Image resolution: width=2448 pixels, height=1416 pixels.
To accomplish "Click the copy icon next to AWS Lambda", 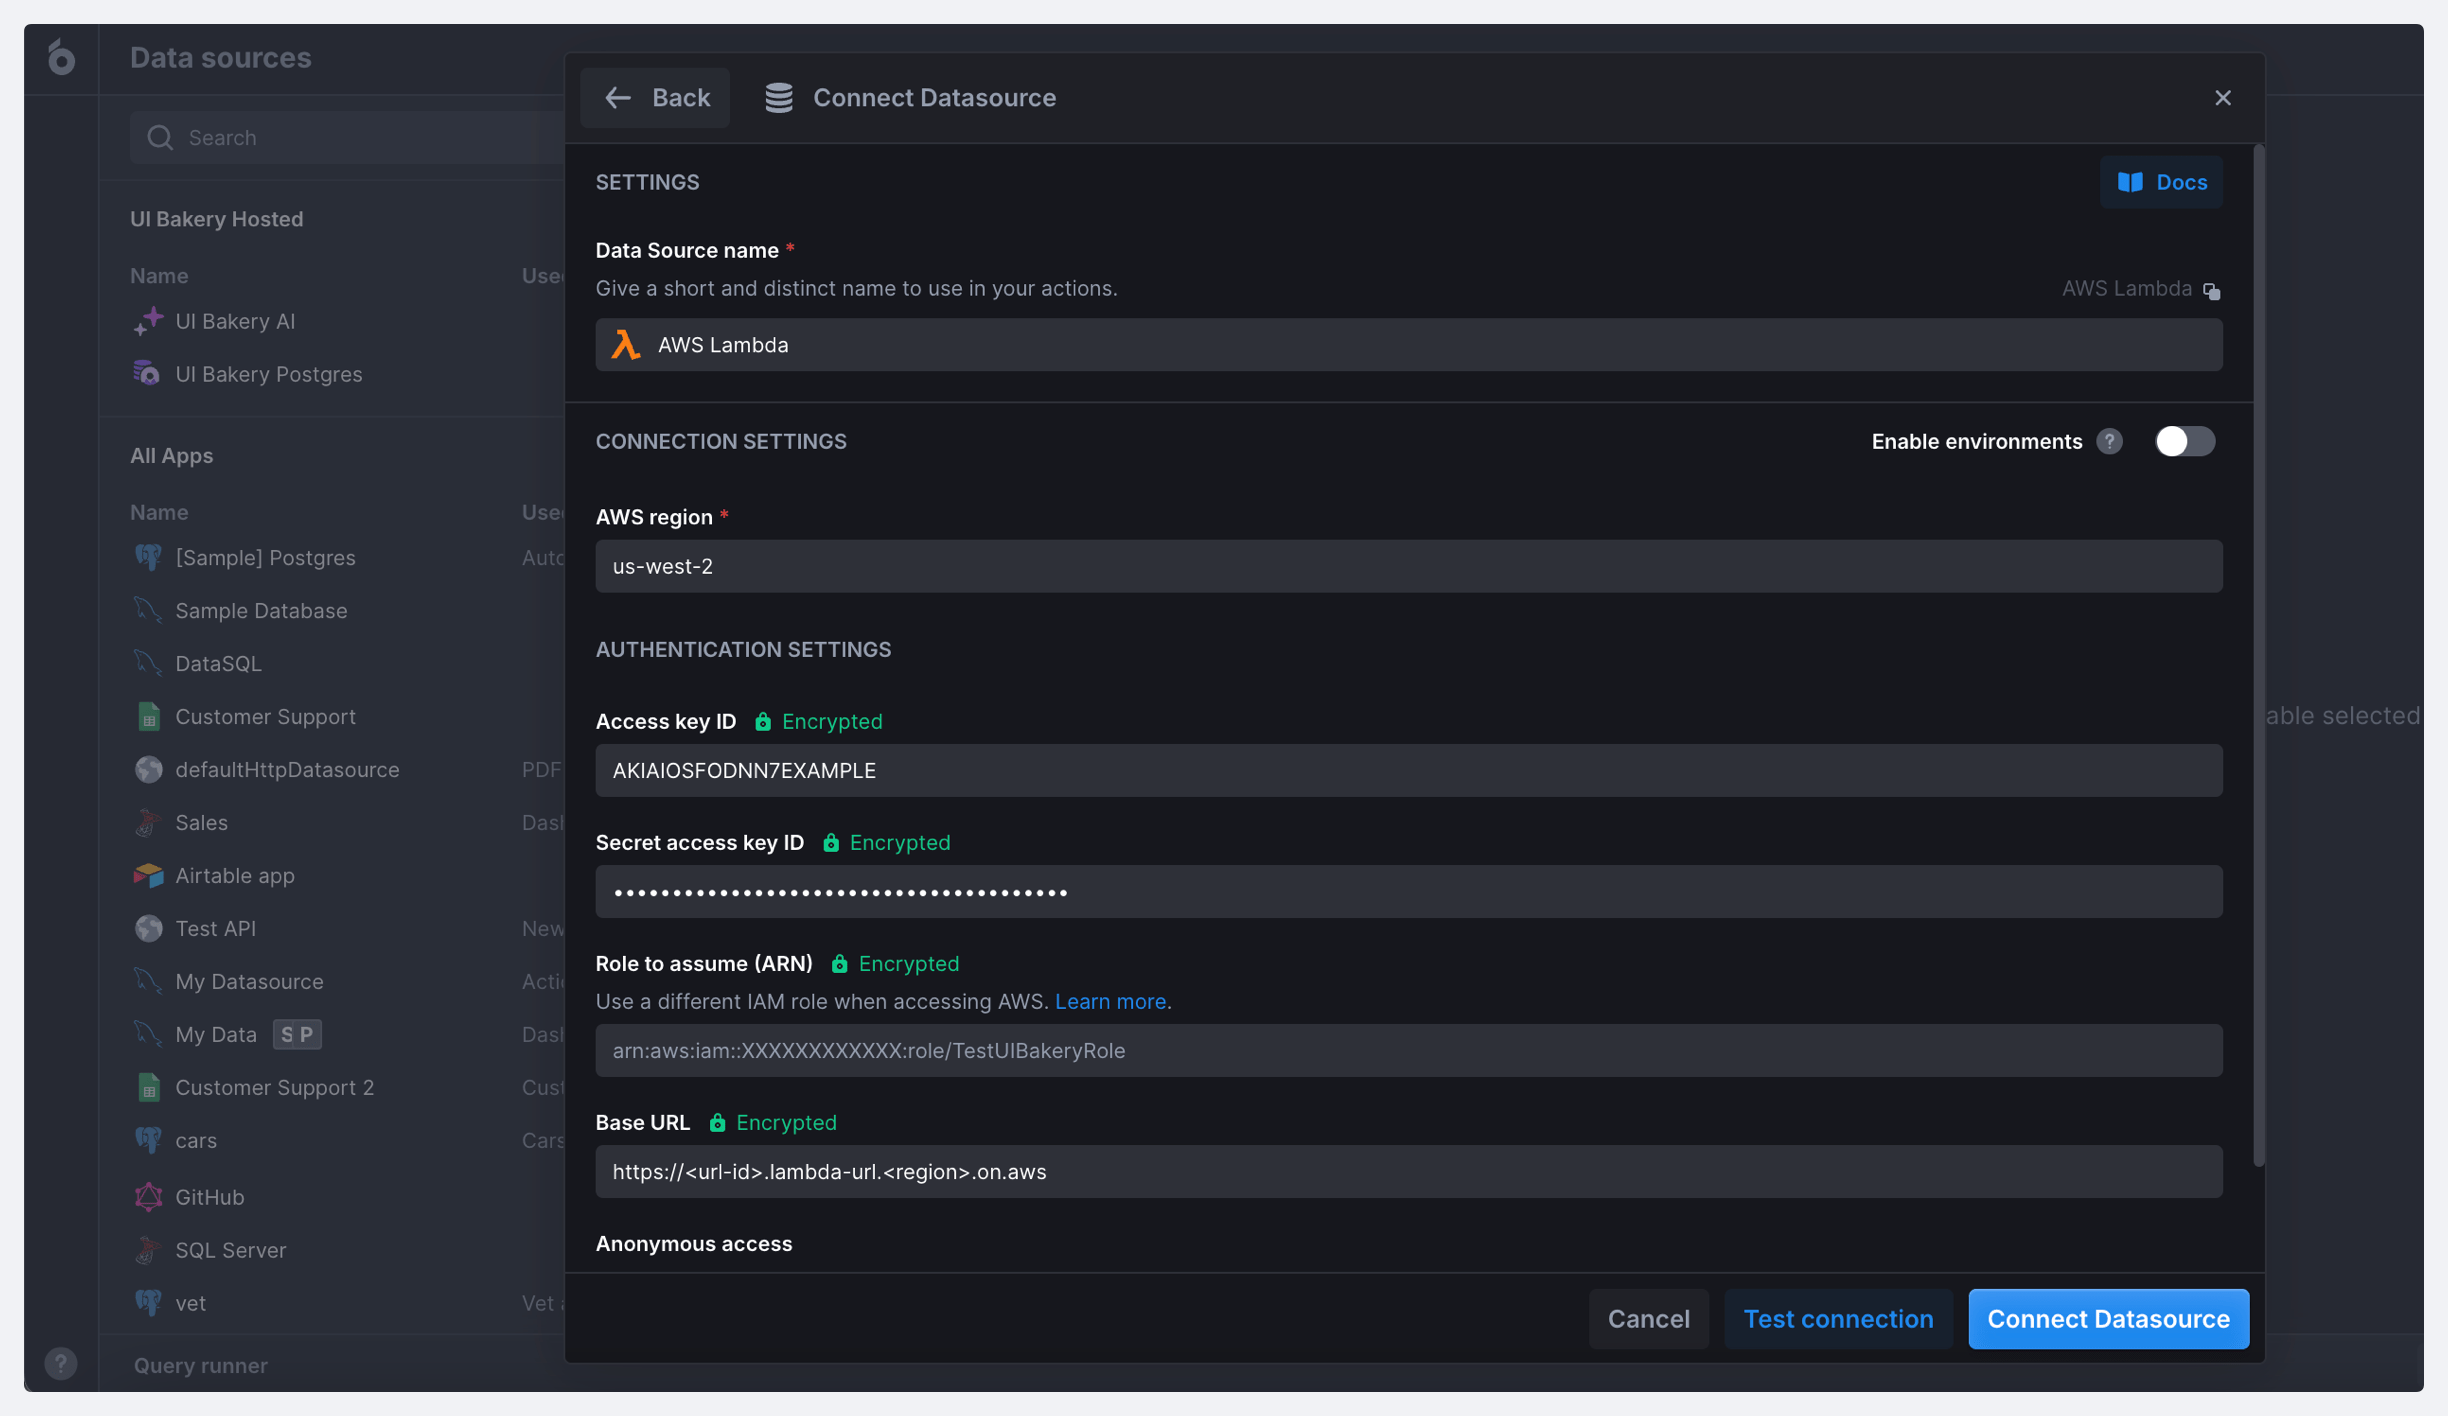I will coord(2211,291).
